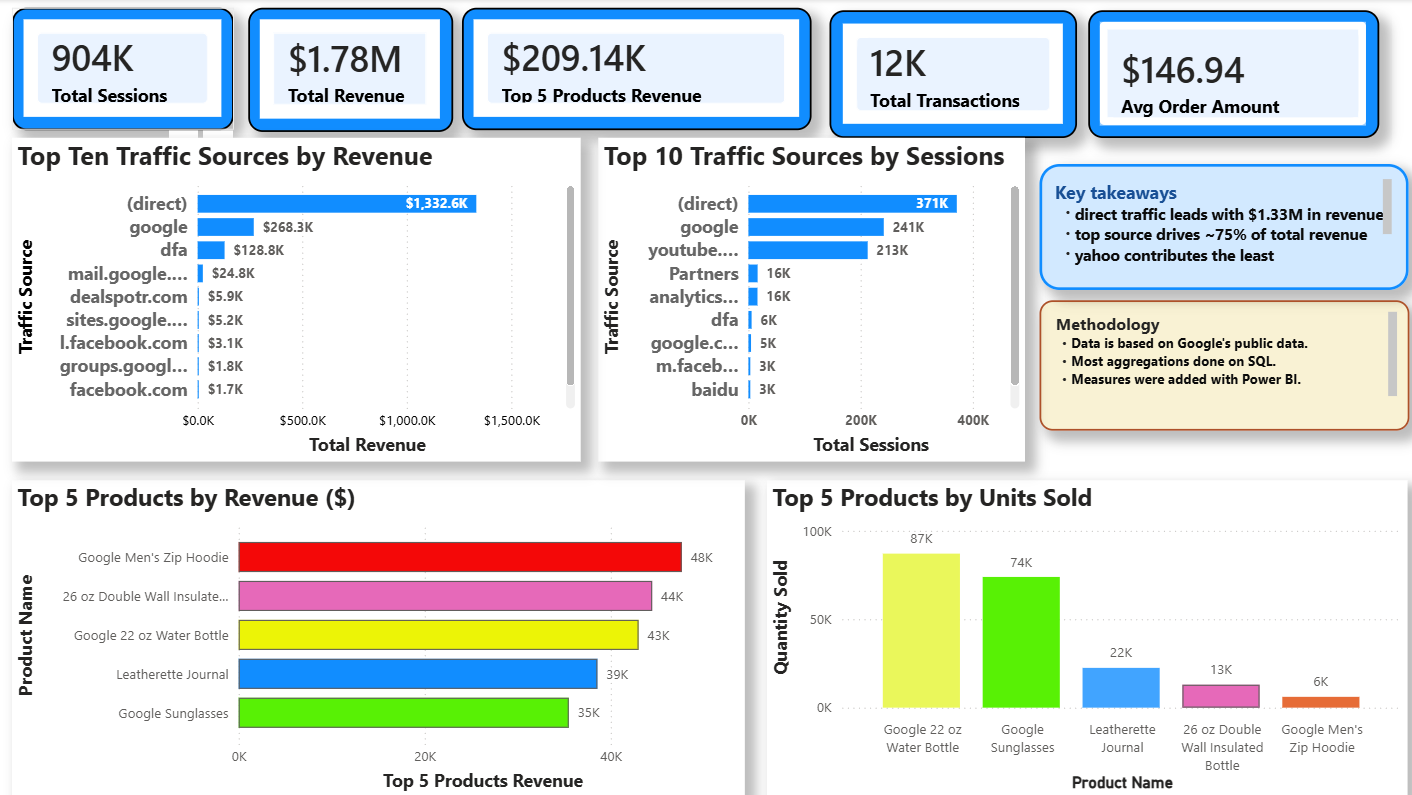Click the Total Sessions axis title
1412x795 pixels.
[871, 445]
